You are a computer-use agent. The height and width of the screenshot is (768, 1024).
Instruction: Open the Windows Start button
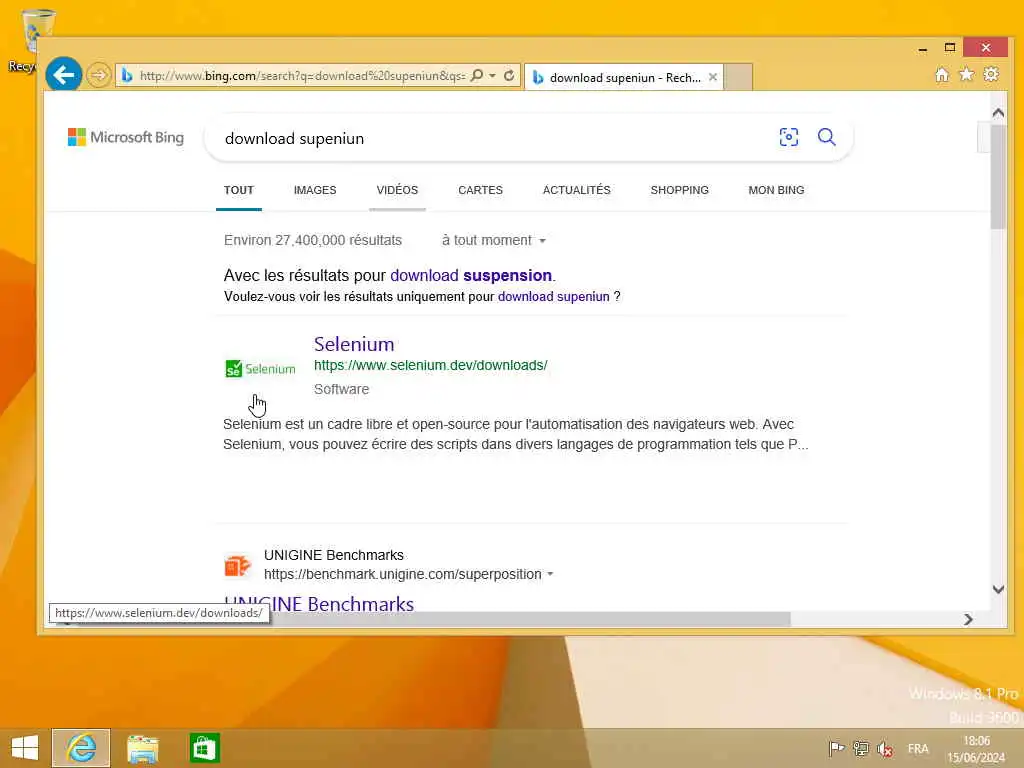click(25, 748)
